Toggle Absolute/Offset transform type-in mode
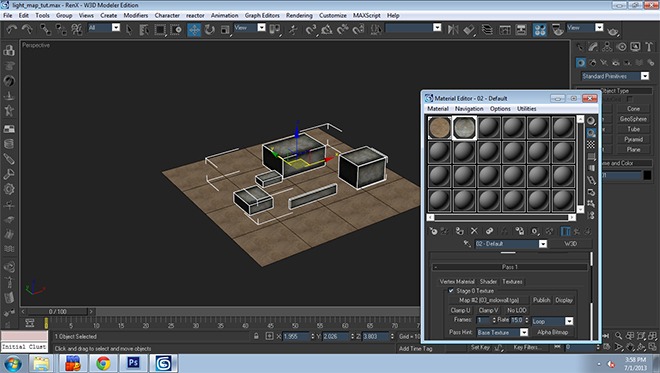Image resolution: width=660 pixels, height=373 pixels. point(269,336)
